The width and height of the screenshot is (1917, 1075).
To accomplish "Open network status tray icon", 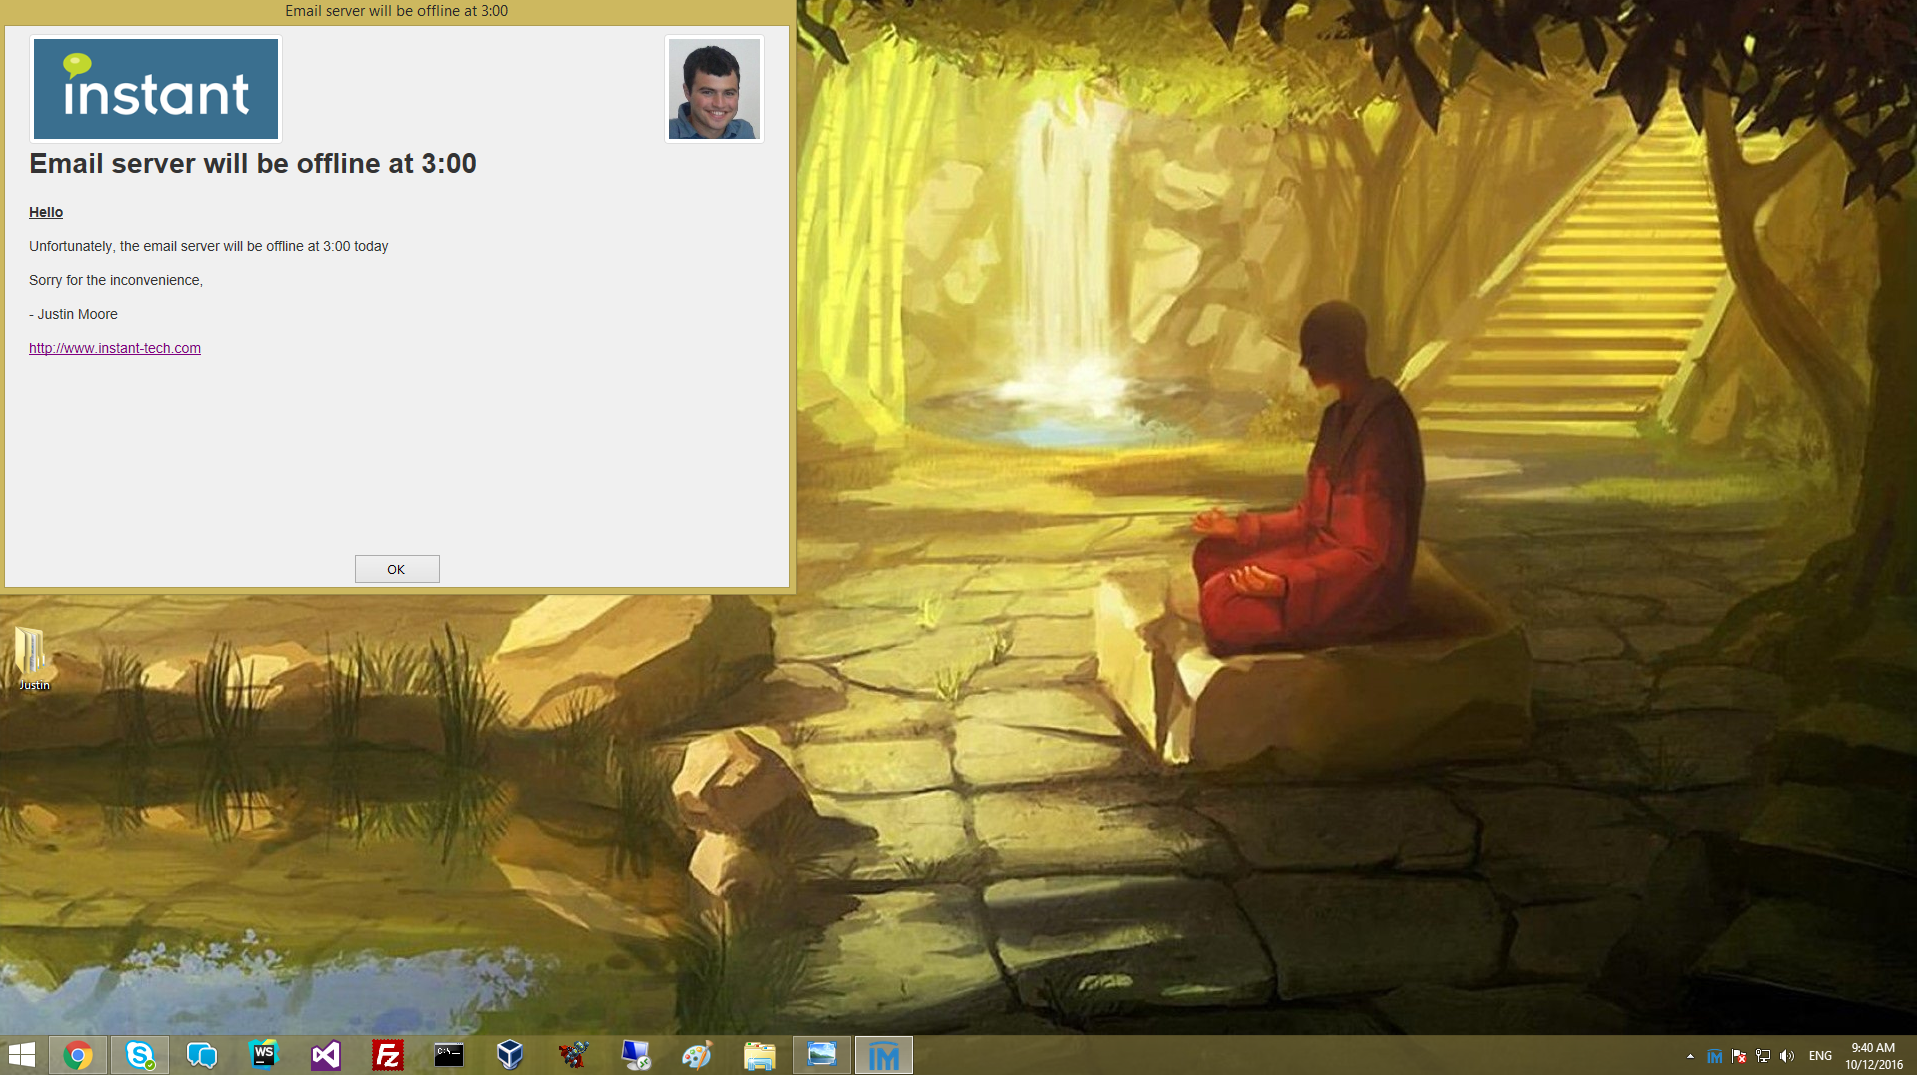I will point(1763,1056).
